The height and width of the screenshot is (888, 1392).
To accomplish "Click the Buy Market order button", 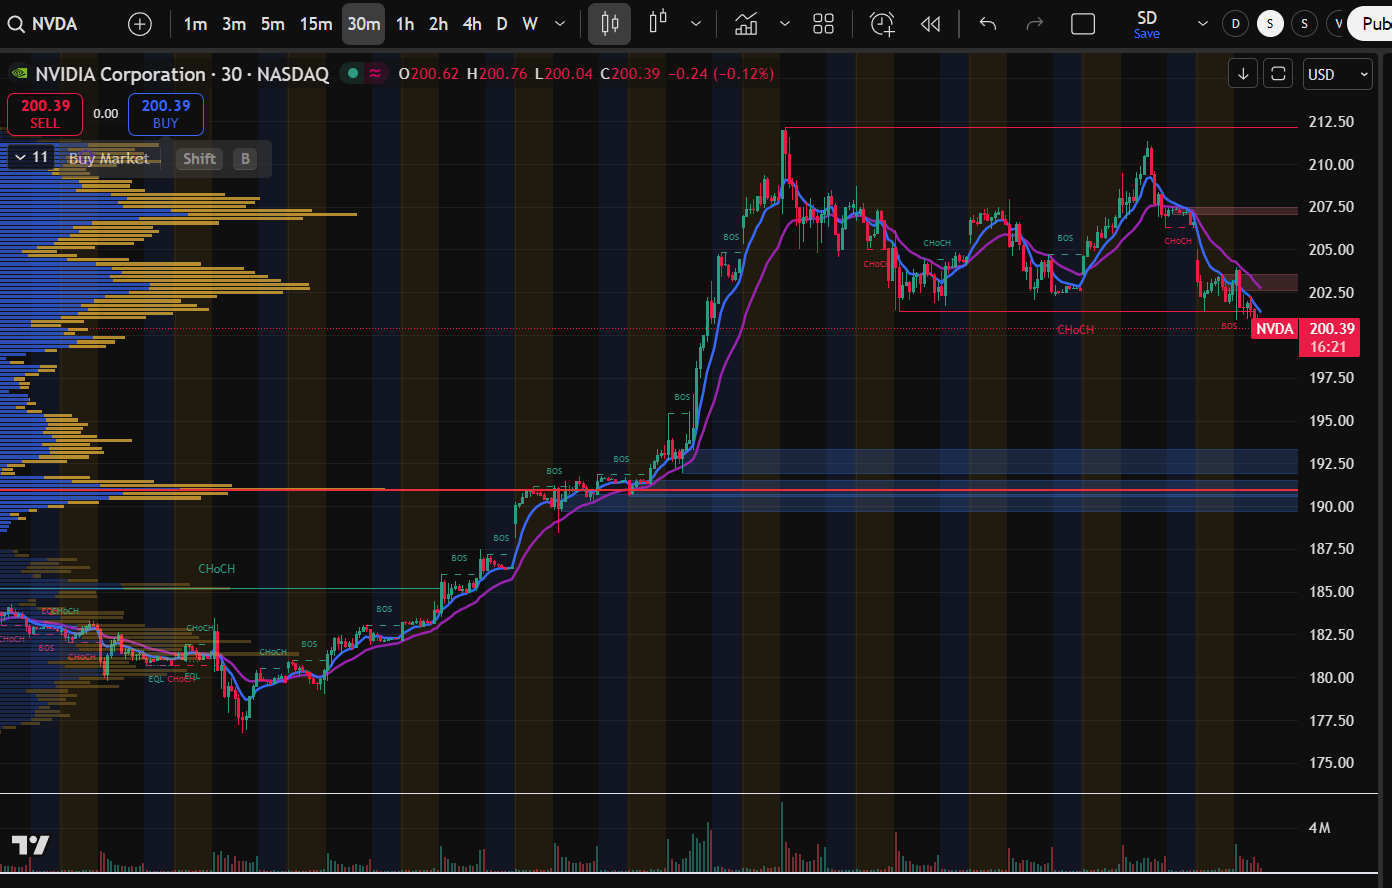I will pos(109,158).
